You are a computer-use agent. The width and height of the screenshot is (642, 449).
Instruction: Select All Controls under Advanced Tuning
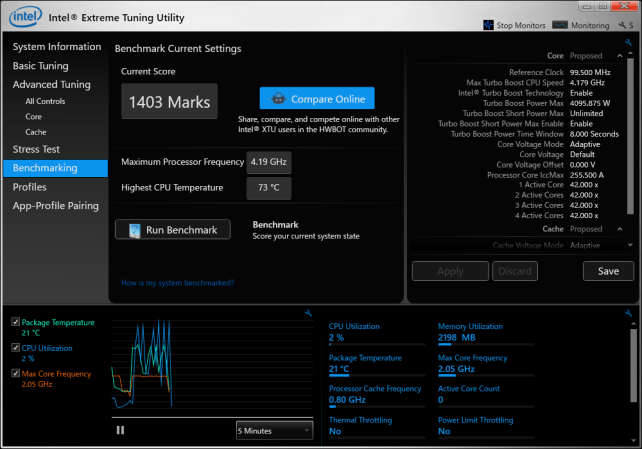pos(45,101)
